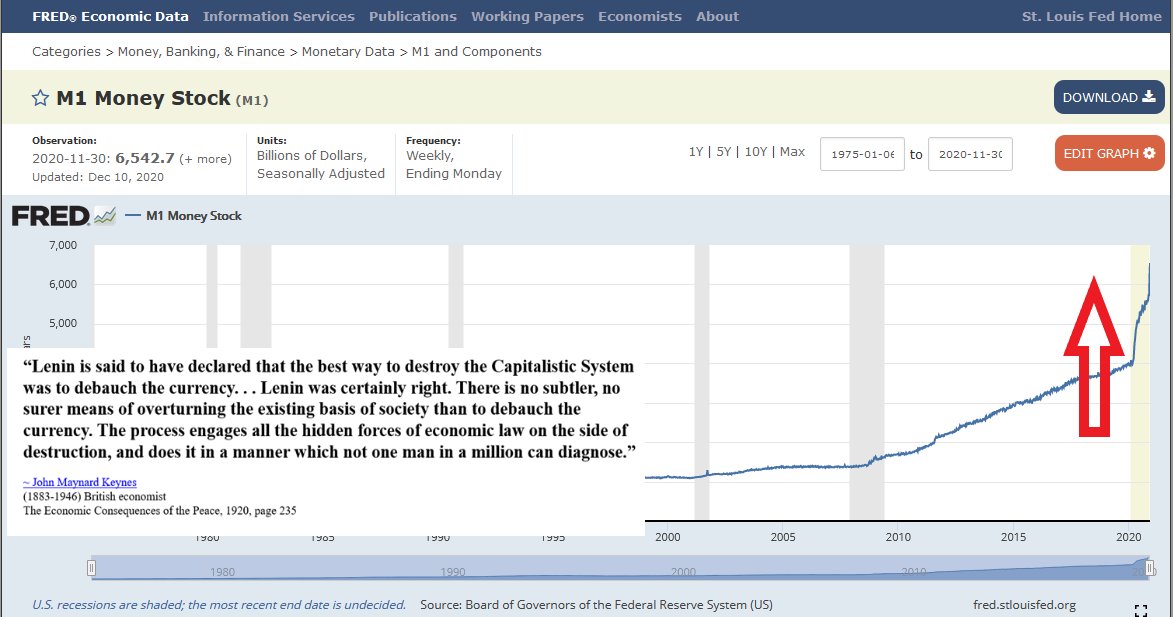Go to St. Louis Fed Home

tap(1091, 16)
